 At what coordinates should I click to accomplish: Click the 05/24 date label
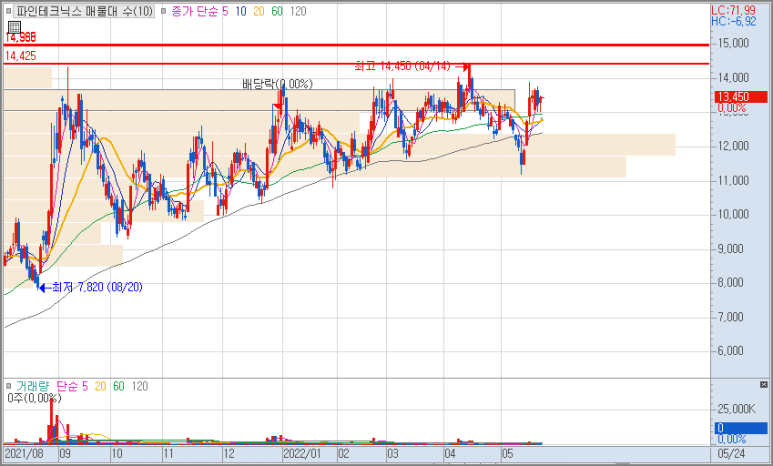732,454
